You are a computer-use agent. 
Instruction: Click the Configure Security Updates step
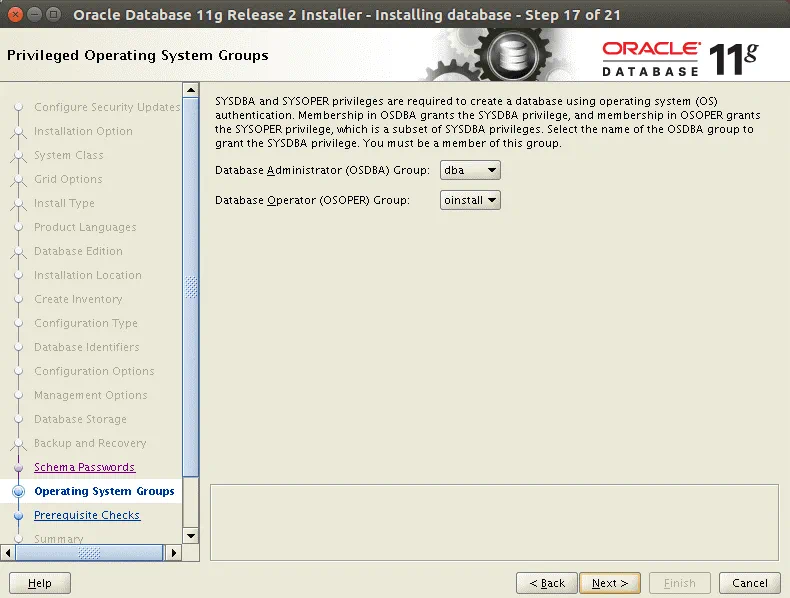tap(107, 107)
